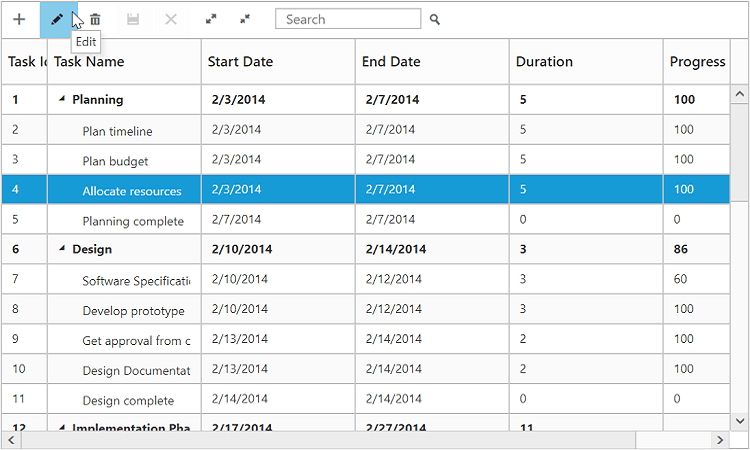Collapse the Planning task group
Viewport: 750px width, 450px height.
pyautogui.click(x=62, y=100)
